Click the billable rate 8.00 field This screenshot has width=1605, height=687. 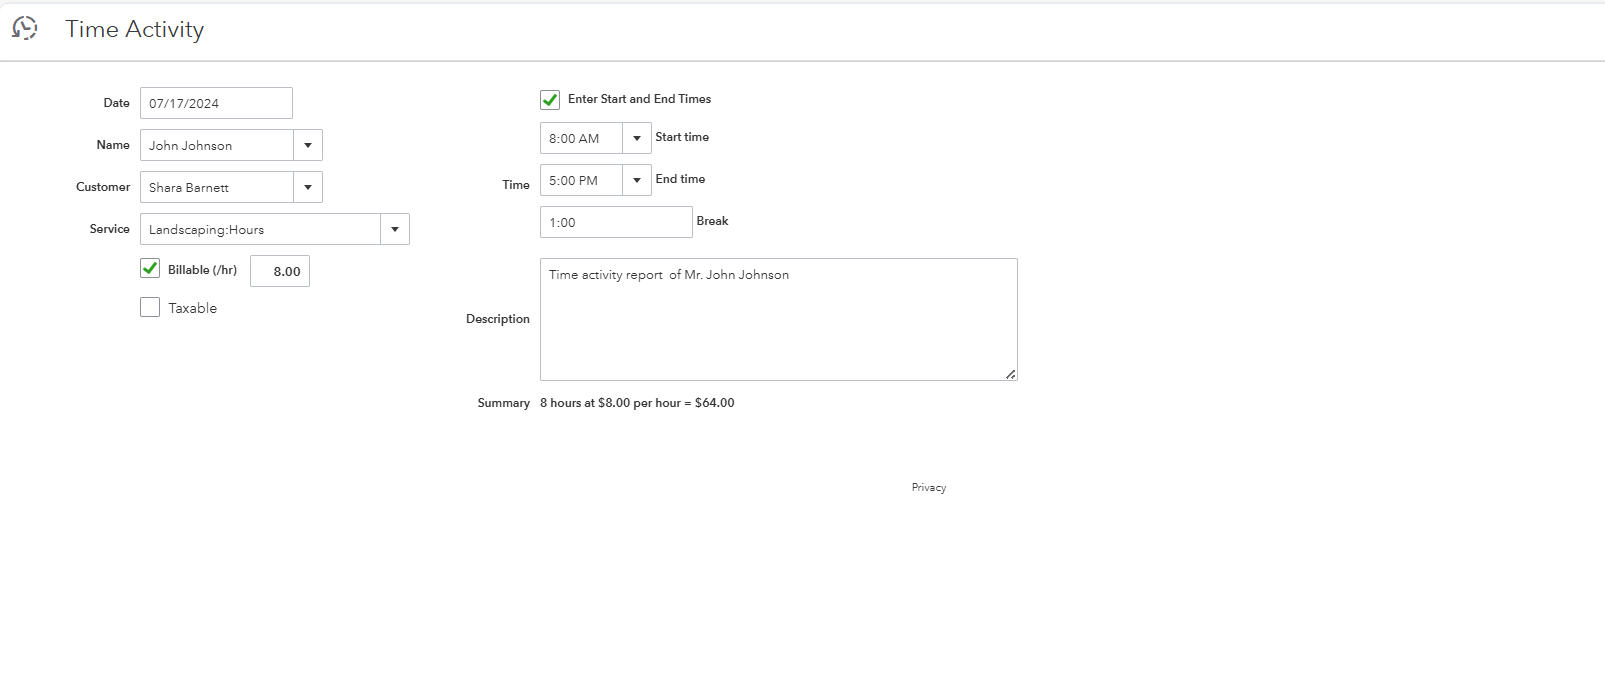(x=280, y=272)
